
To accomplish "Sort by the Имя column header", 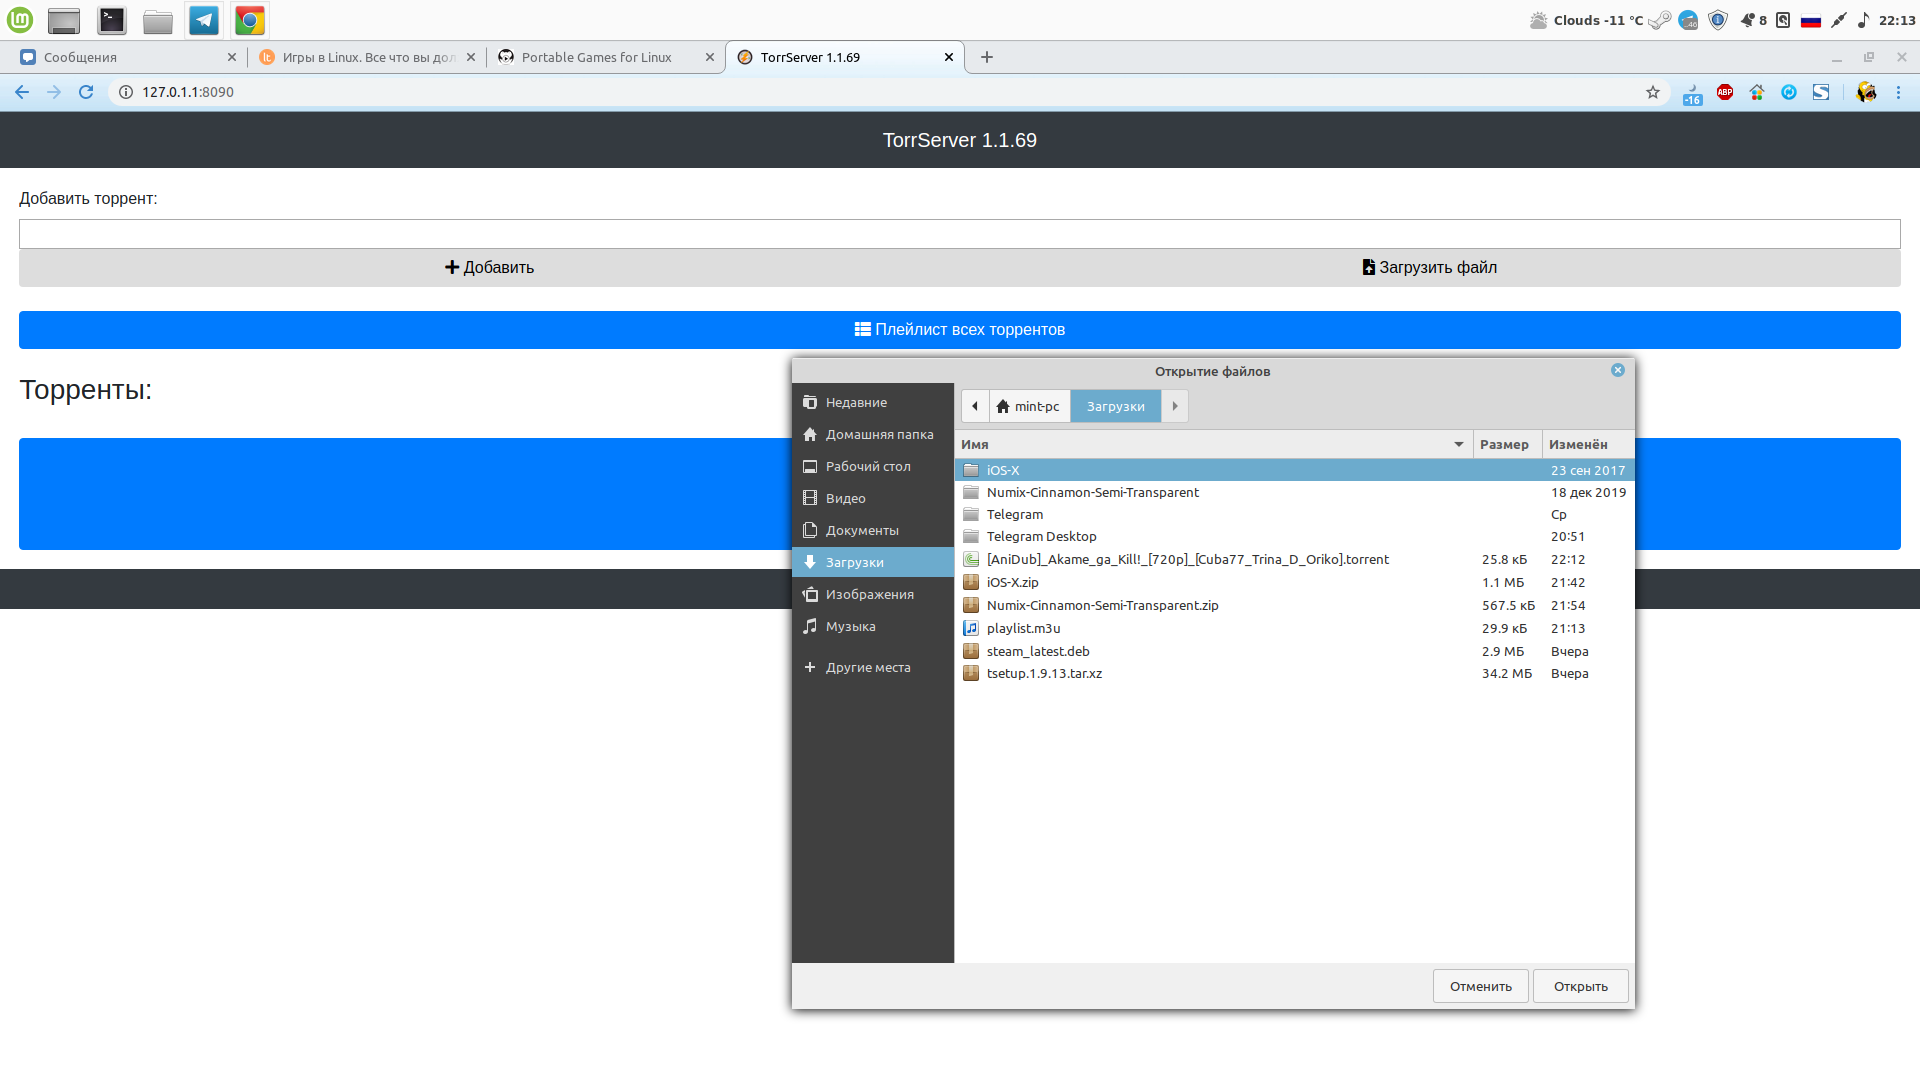I will (1213, 444).
